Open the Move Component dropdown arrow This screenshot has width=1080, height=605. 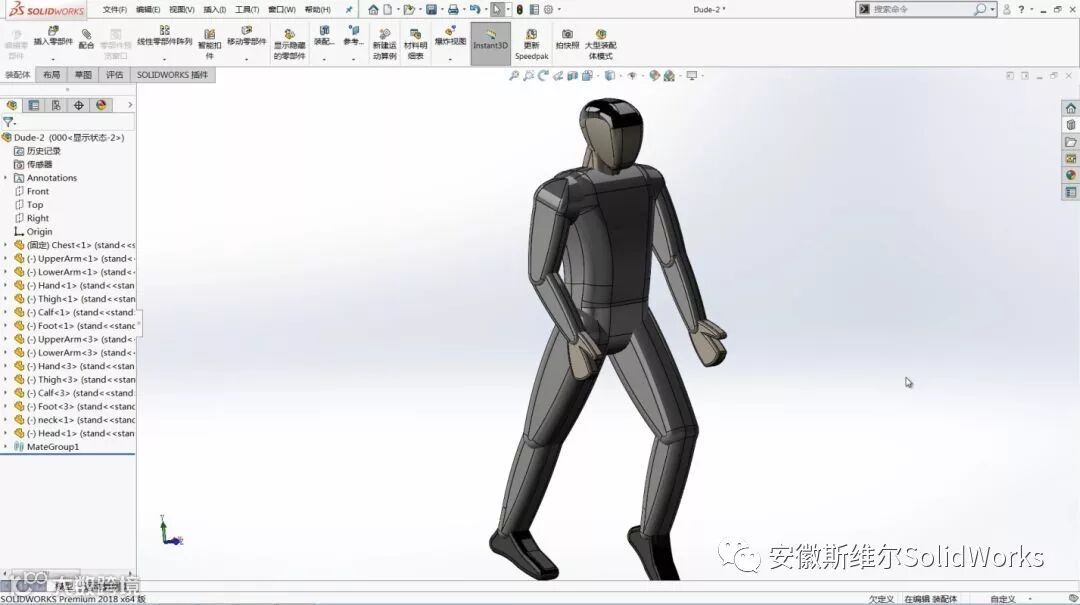tap(247, 59)
